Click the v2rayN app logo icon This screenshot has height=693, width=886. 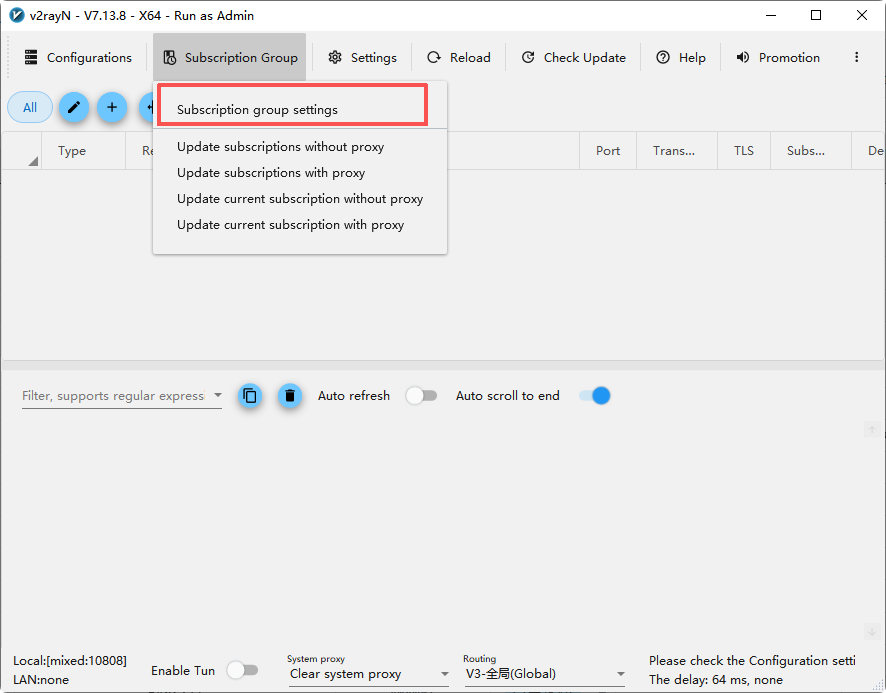[17, 15]
